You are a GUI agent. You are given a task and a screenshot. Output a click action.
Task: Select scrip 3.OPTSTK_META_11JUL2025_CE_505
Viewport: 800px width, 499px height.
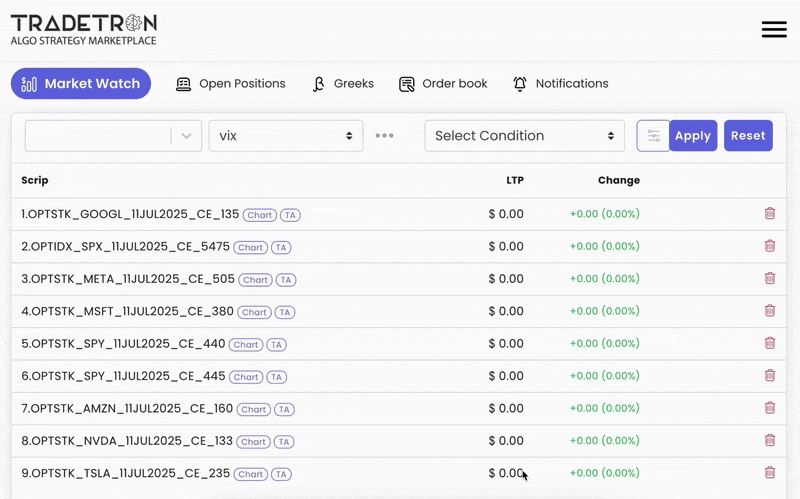click(128, 279)
